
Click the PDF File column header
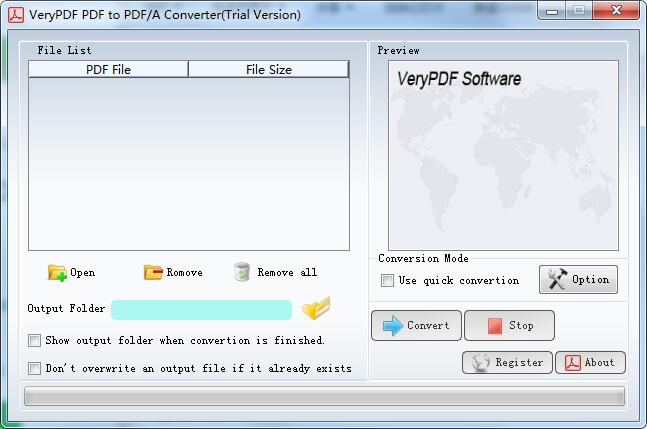pos(109,69)
